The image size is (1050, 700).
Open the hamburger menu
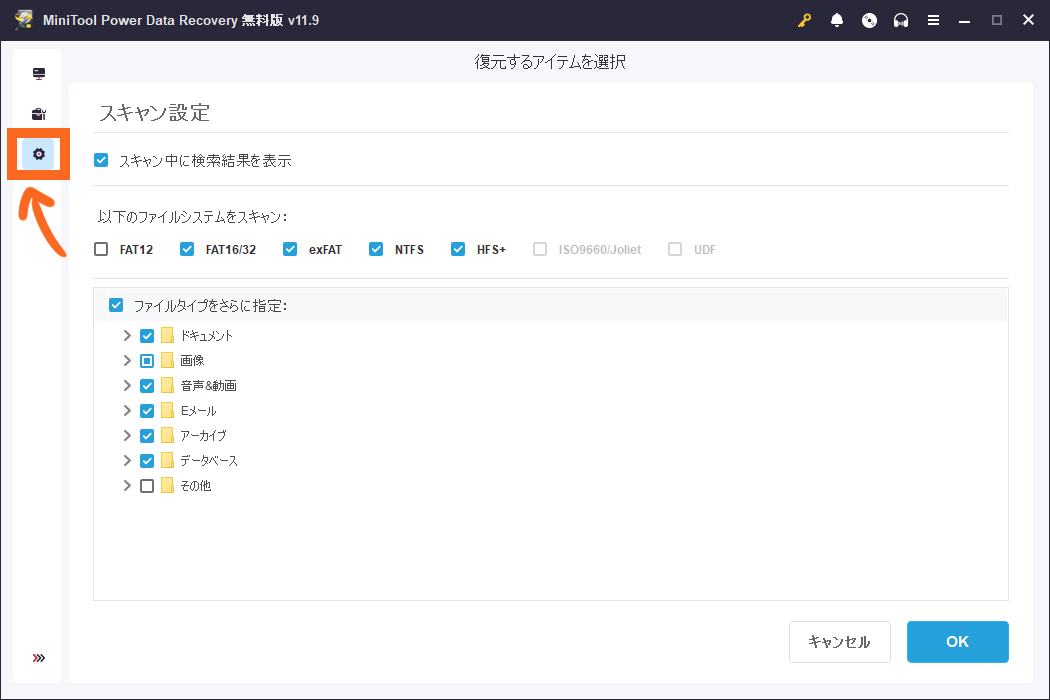click(933, 20)
